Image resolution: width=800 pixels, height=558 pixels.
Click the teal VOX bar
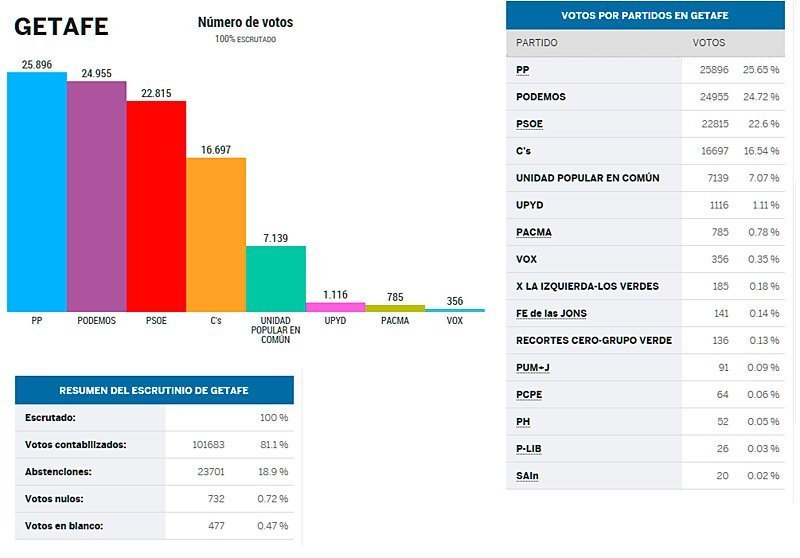(x=455, y=310)
